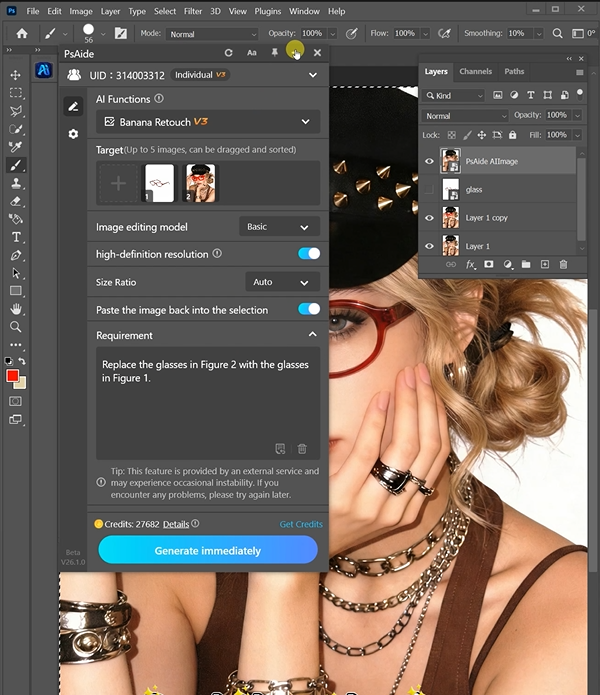Select the Horizontal Type tool

point(16,237)
